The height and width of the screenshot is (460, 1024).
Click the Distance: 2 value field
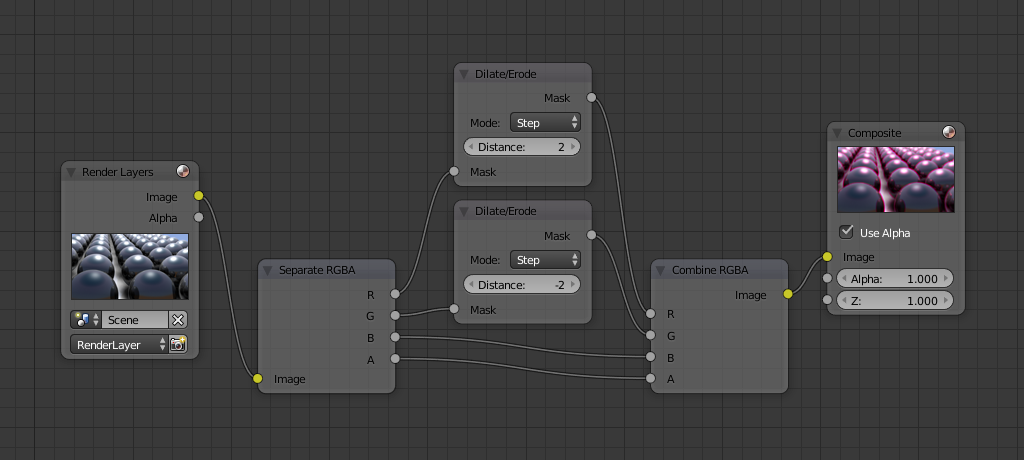click(522, 147)
